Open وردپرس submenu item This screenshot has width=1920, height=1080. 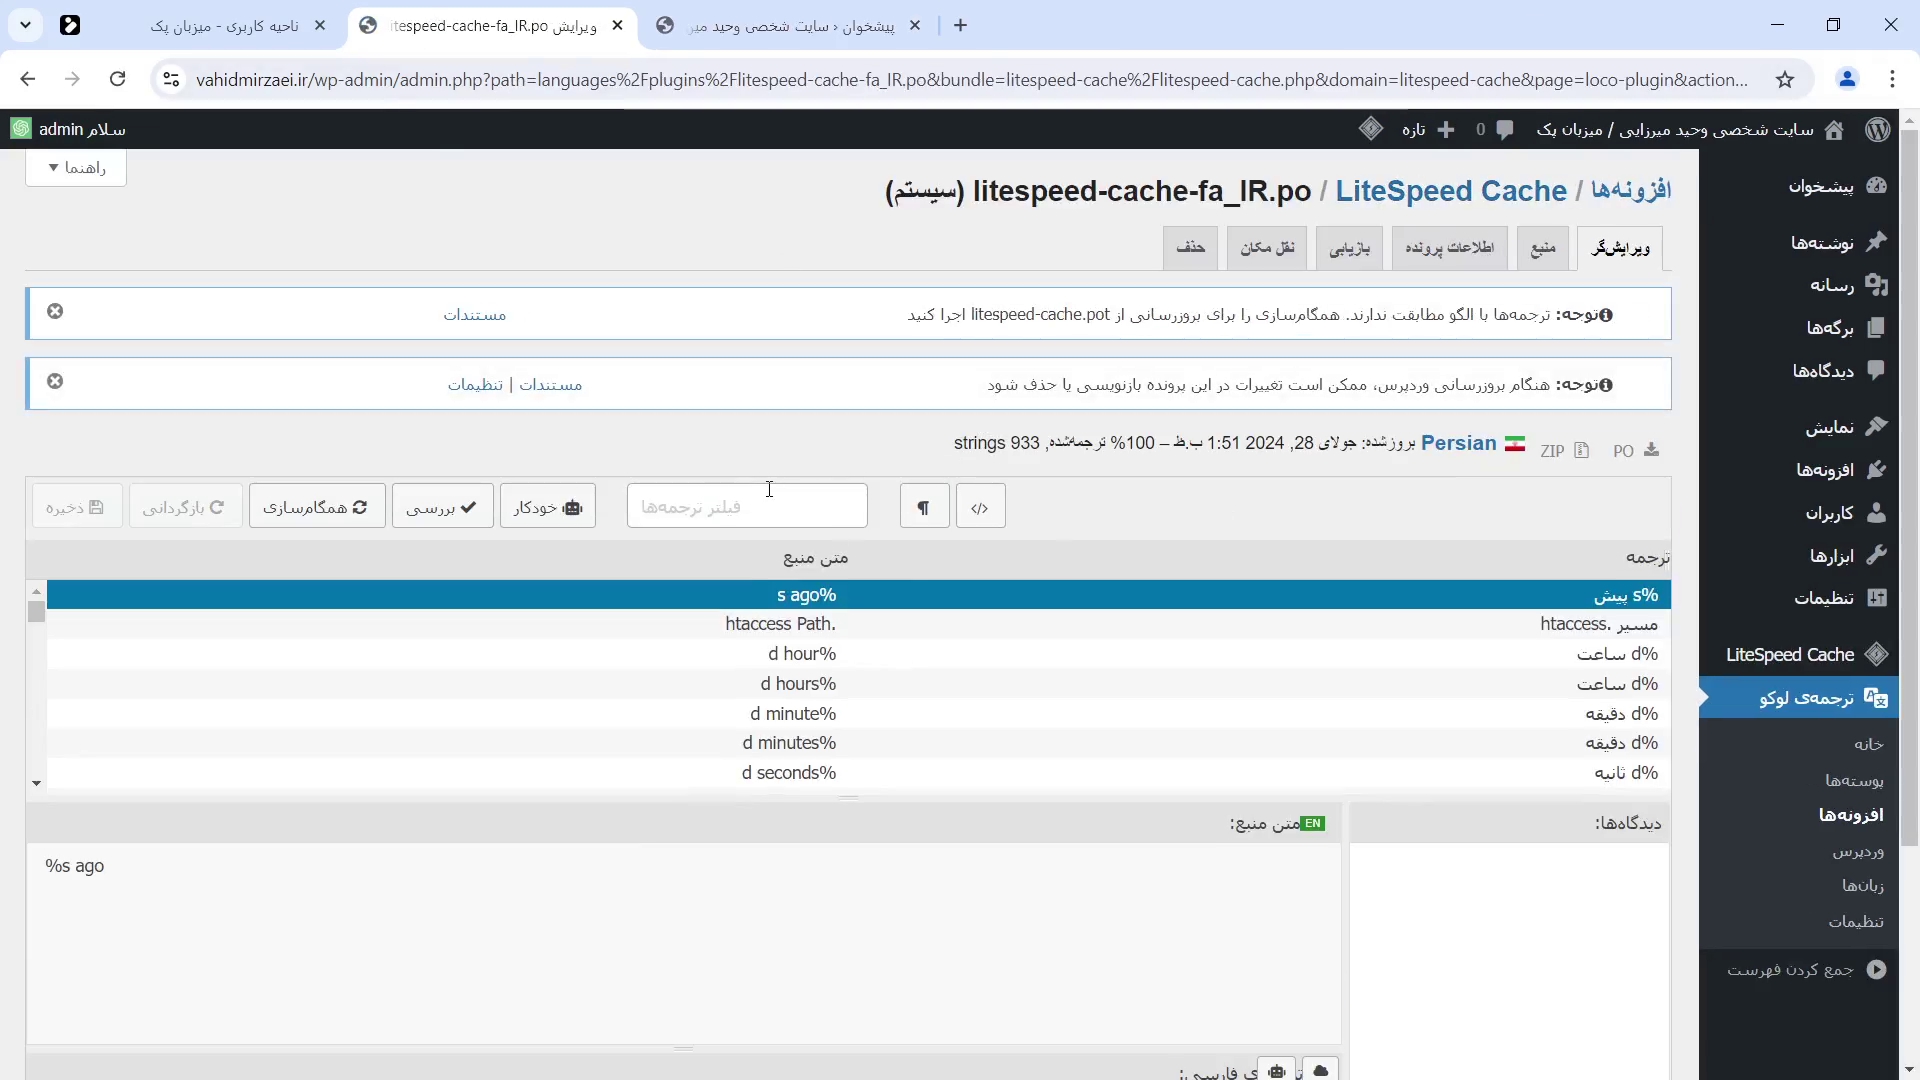pos(1858,851)
